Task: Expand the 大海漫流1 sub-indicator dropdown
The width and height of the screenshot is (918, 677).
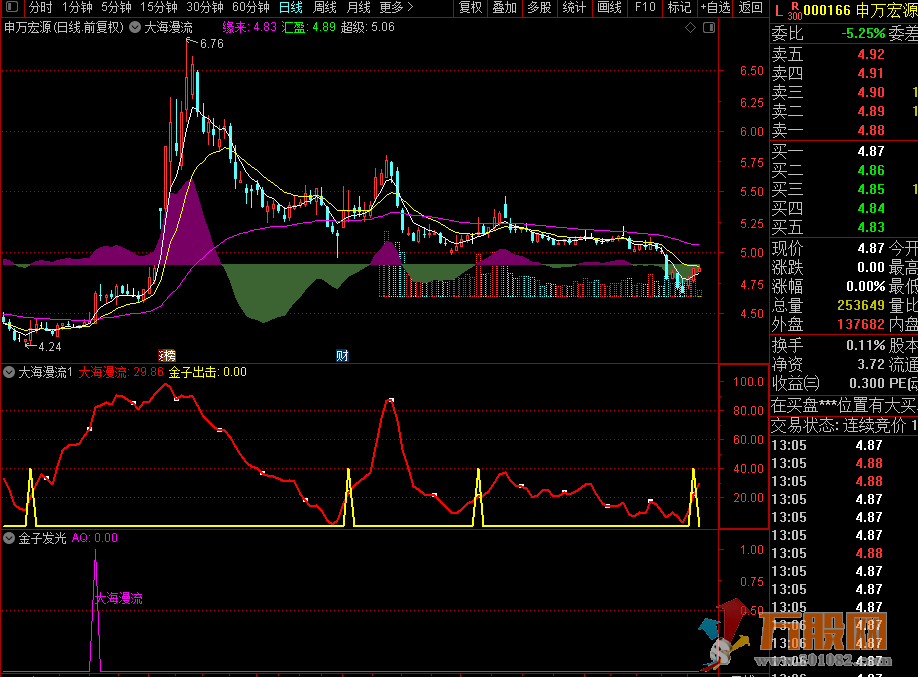Action: coord(9,372)
